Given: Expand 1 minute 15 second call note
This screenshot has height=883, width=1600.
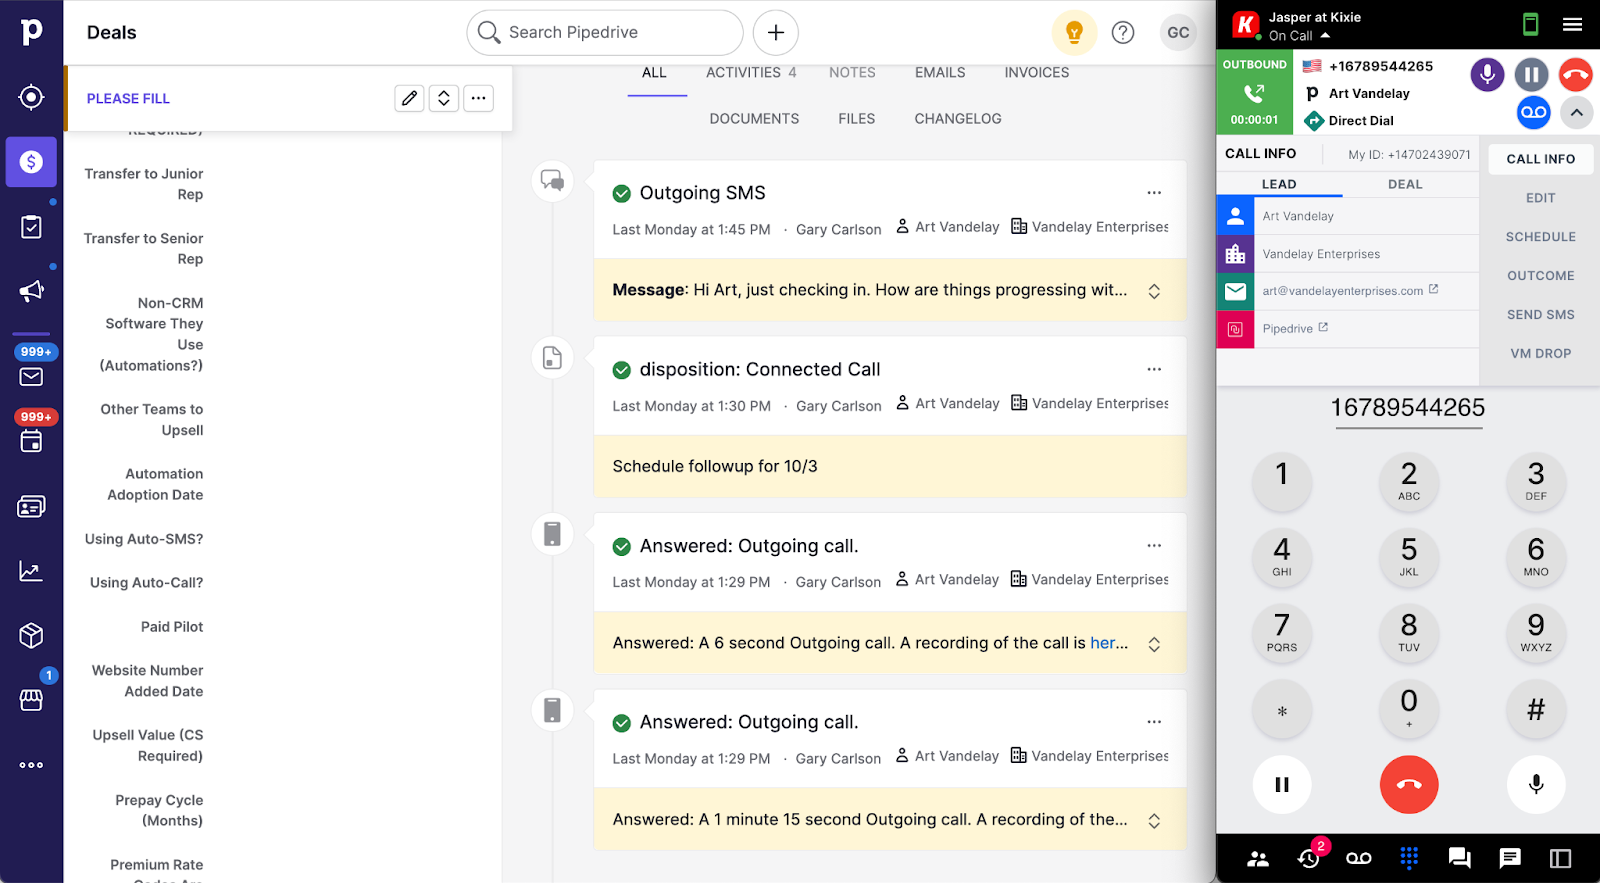Looking at the screenshot, I should pos(1154,821).
